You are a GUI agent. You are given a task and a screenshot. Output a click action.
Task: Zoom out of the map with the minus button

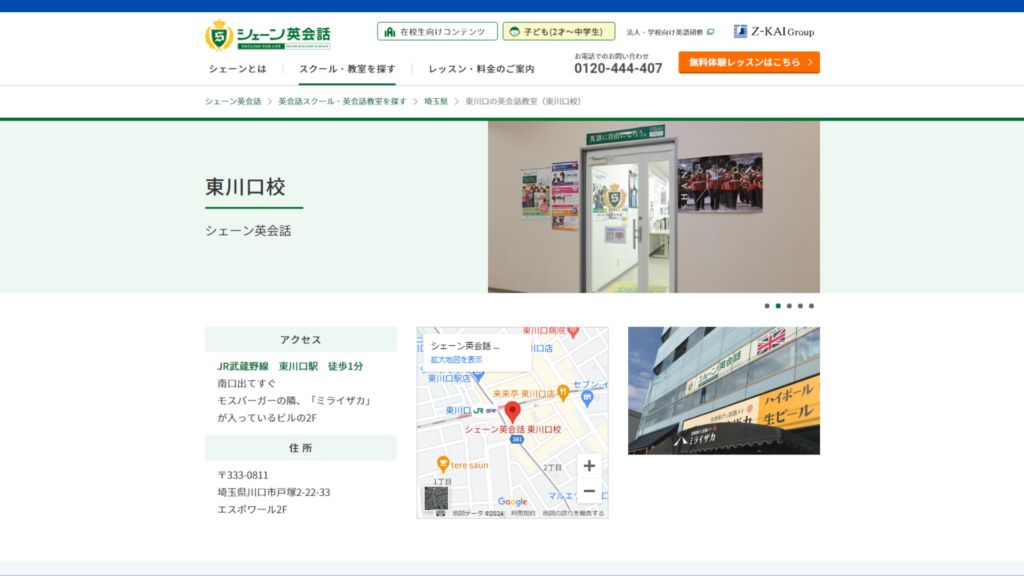589,491
